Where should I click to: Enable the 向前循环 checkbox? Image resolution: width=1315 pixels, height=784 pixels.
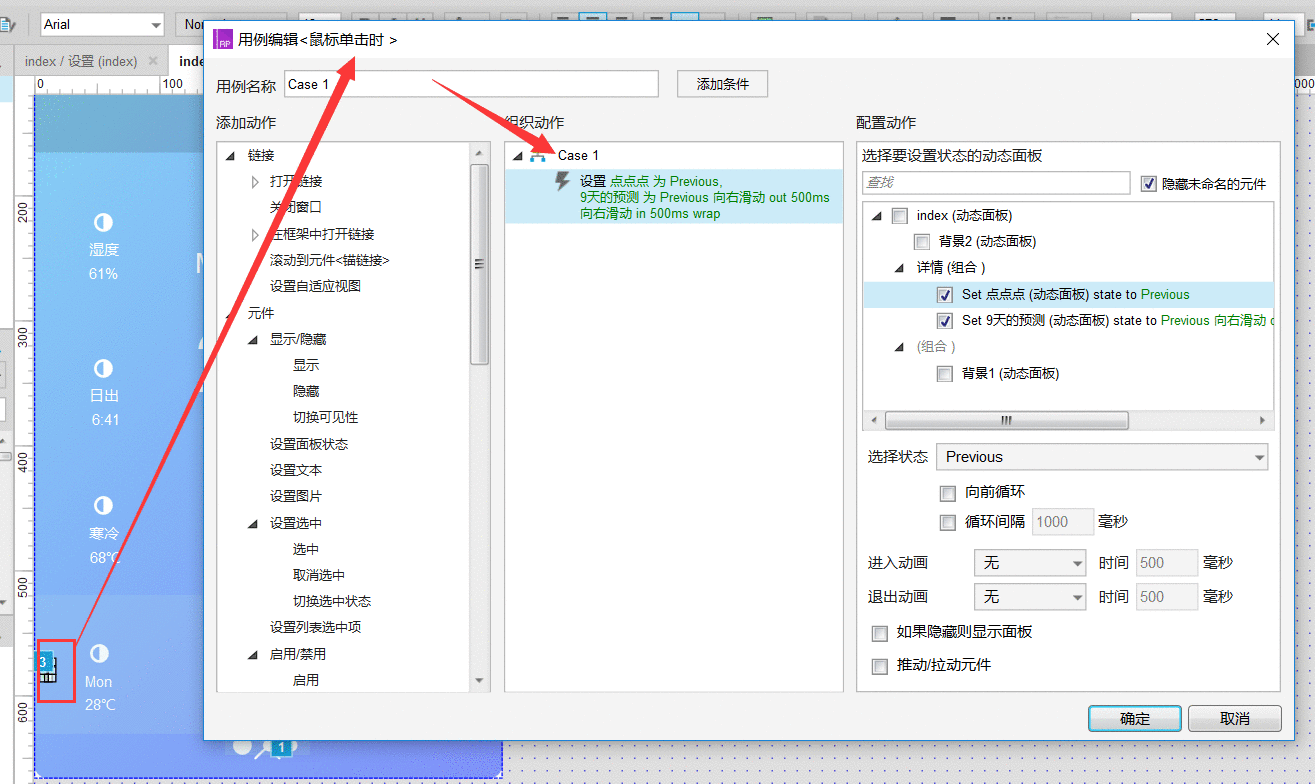[x=948, y=493]
